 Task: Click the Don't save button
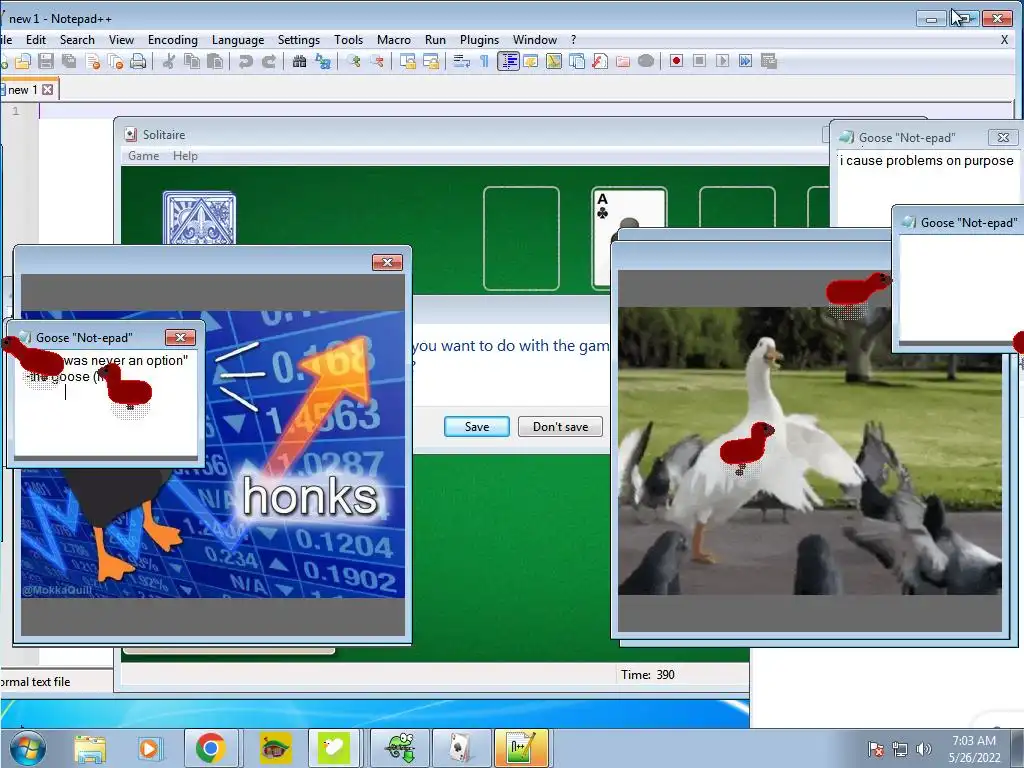tap(560, 426)
